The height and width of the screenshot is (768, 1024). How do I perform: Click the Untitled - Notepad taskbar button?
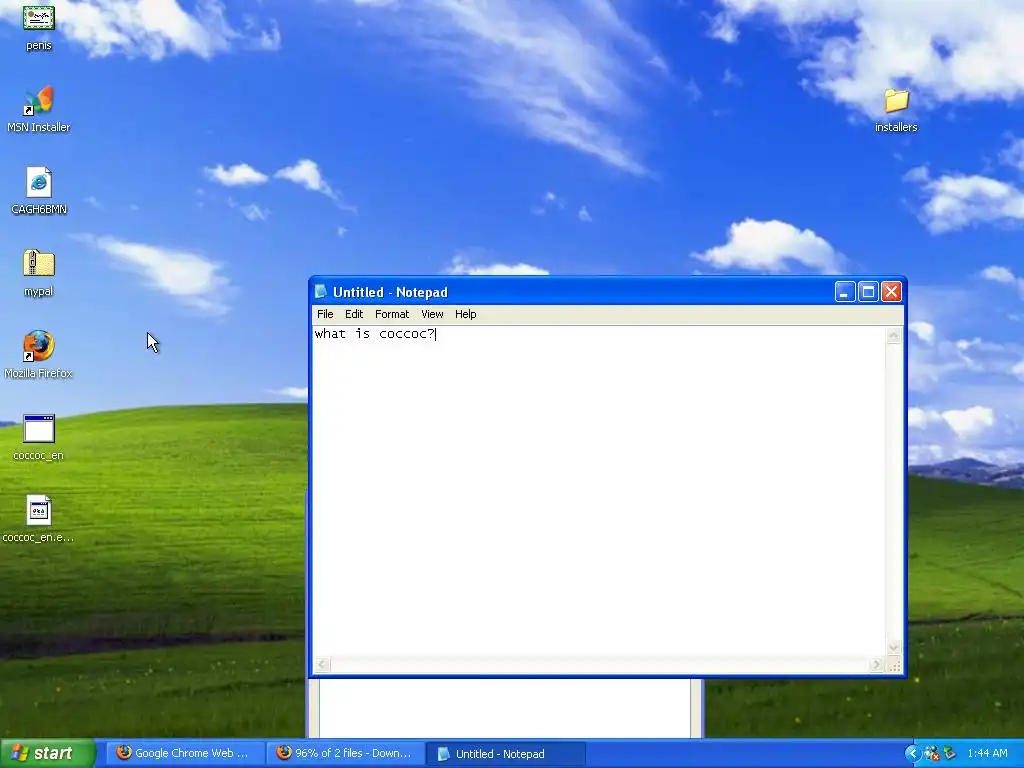[x=505, y=754]
